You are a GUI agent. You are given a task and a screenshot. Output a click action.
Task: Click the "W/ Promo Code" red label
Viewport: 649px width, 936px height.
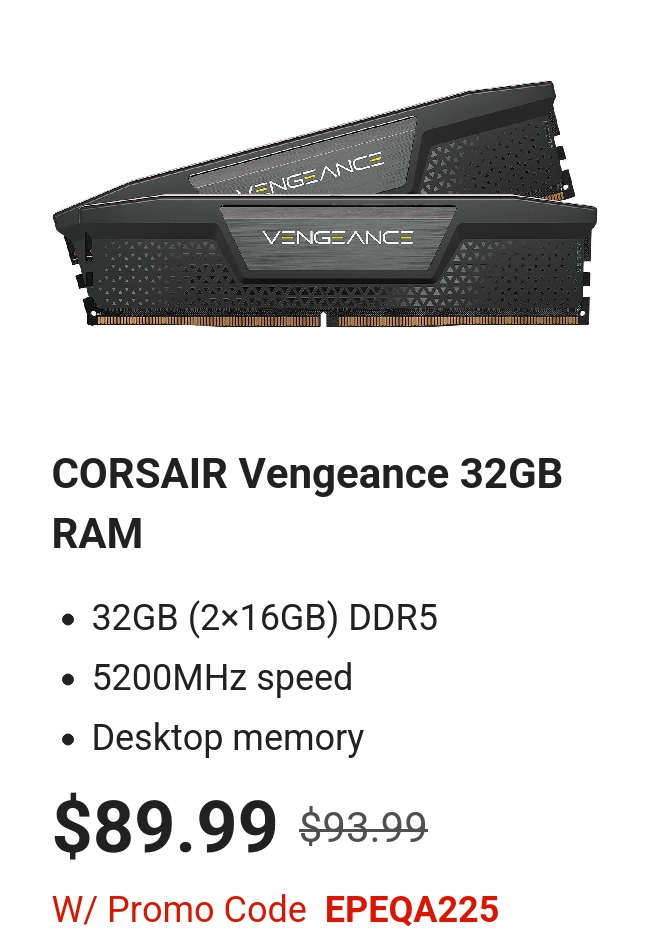[179, 909]
